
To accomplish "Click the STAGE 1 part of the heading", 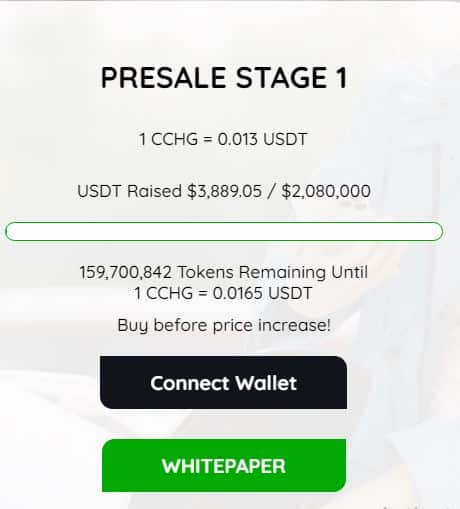I will coord(292,78).
